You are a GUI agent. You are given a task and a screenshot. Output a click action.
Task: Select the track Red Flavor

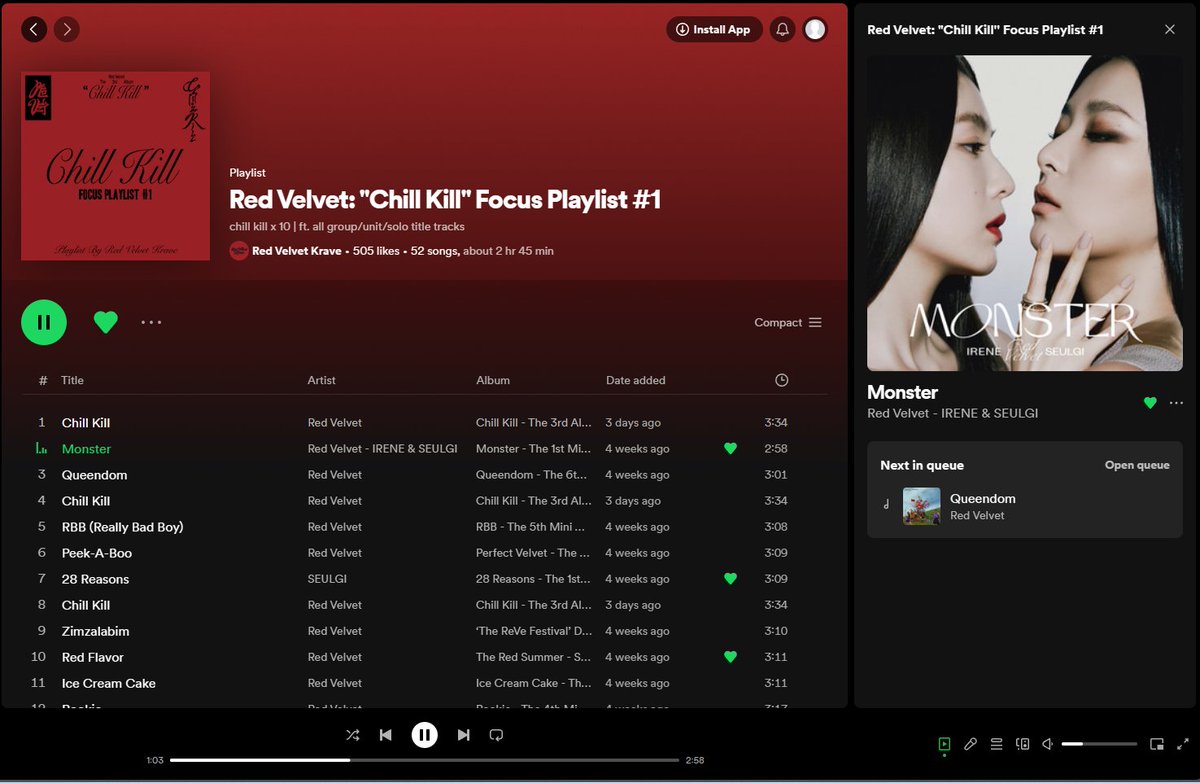424,657
